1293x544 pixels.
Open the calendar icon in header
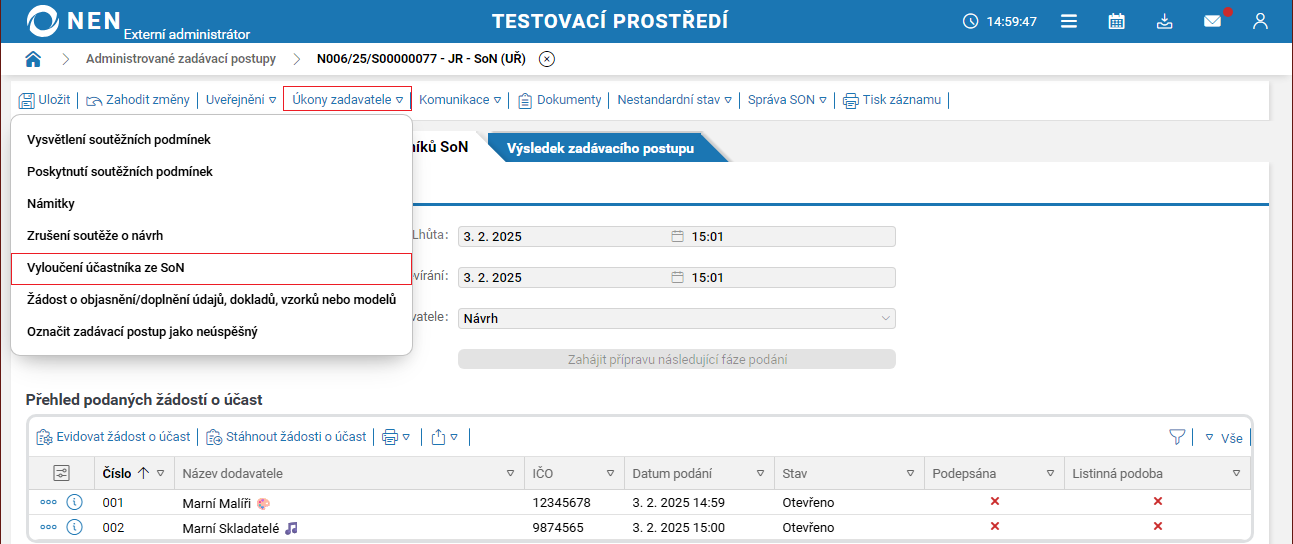coord(1117,21)
